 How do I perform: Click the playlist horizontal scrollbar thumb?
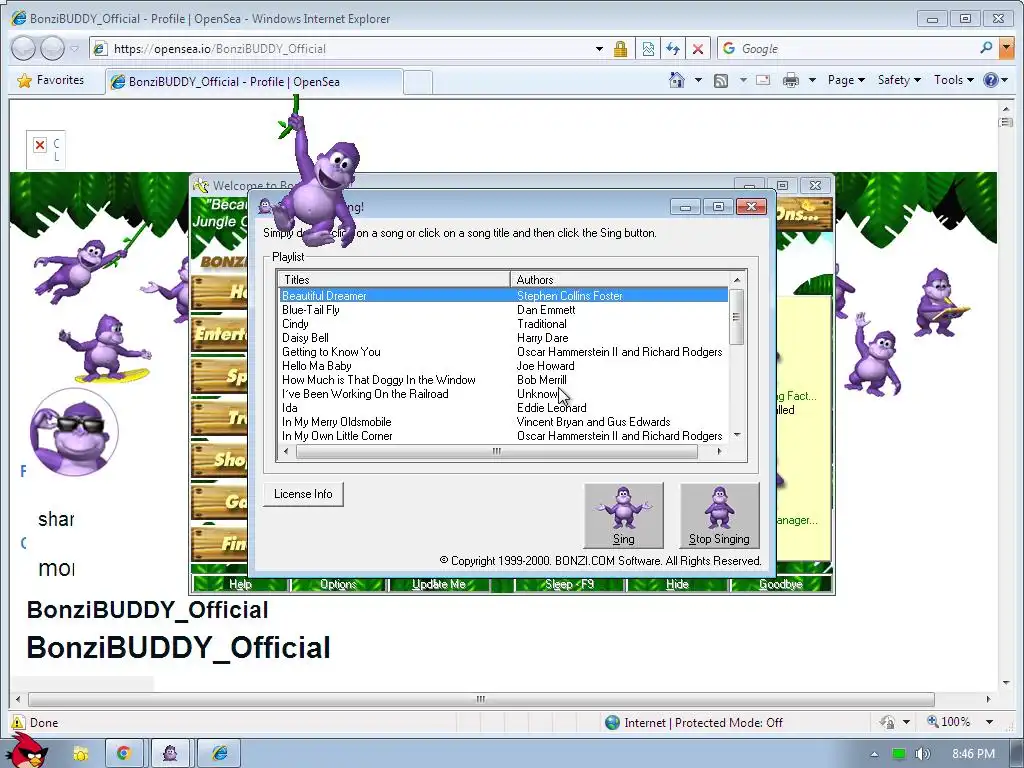497,451
